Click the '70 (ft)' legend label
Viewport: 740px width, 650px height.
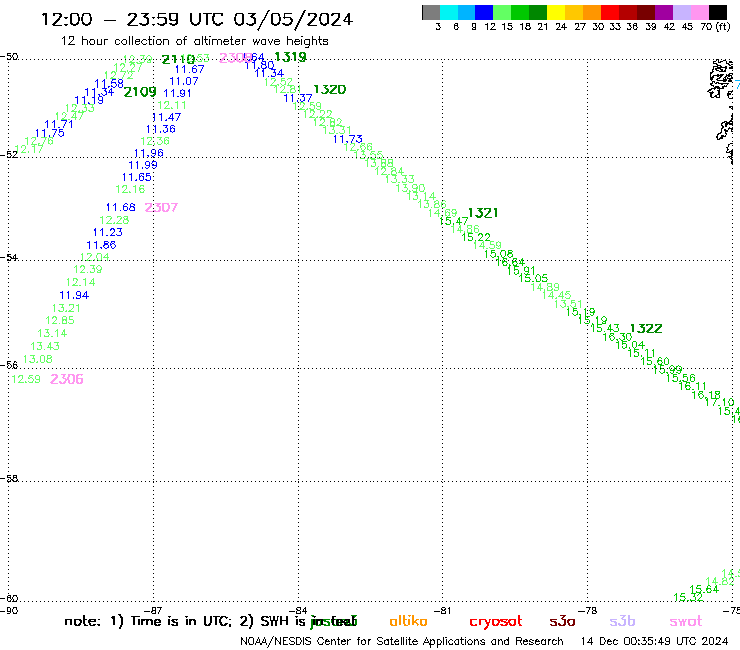715,26
